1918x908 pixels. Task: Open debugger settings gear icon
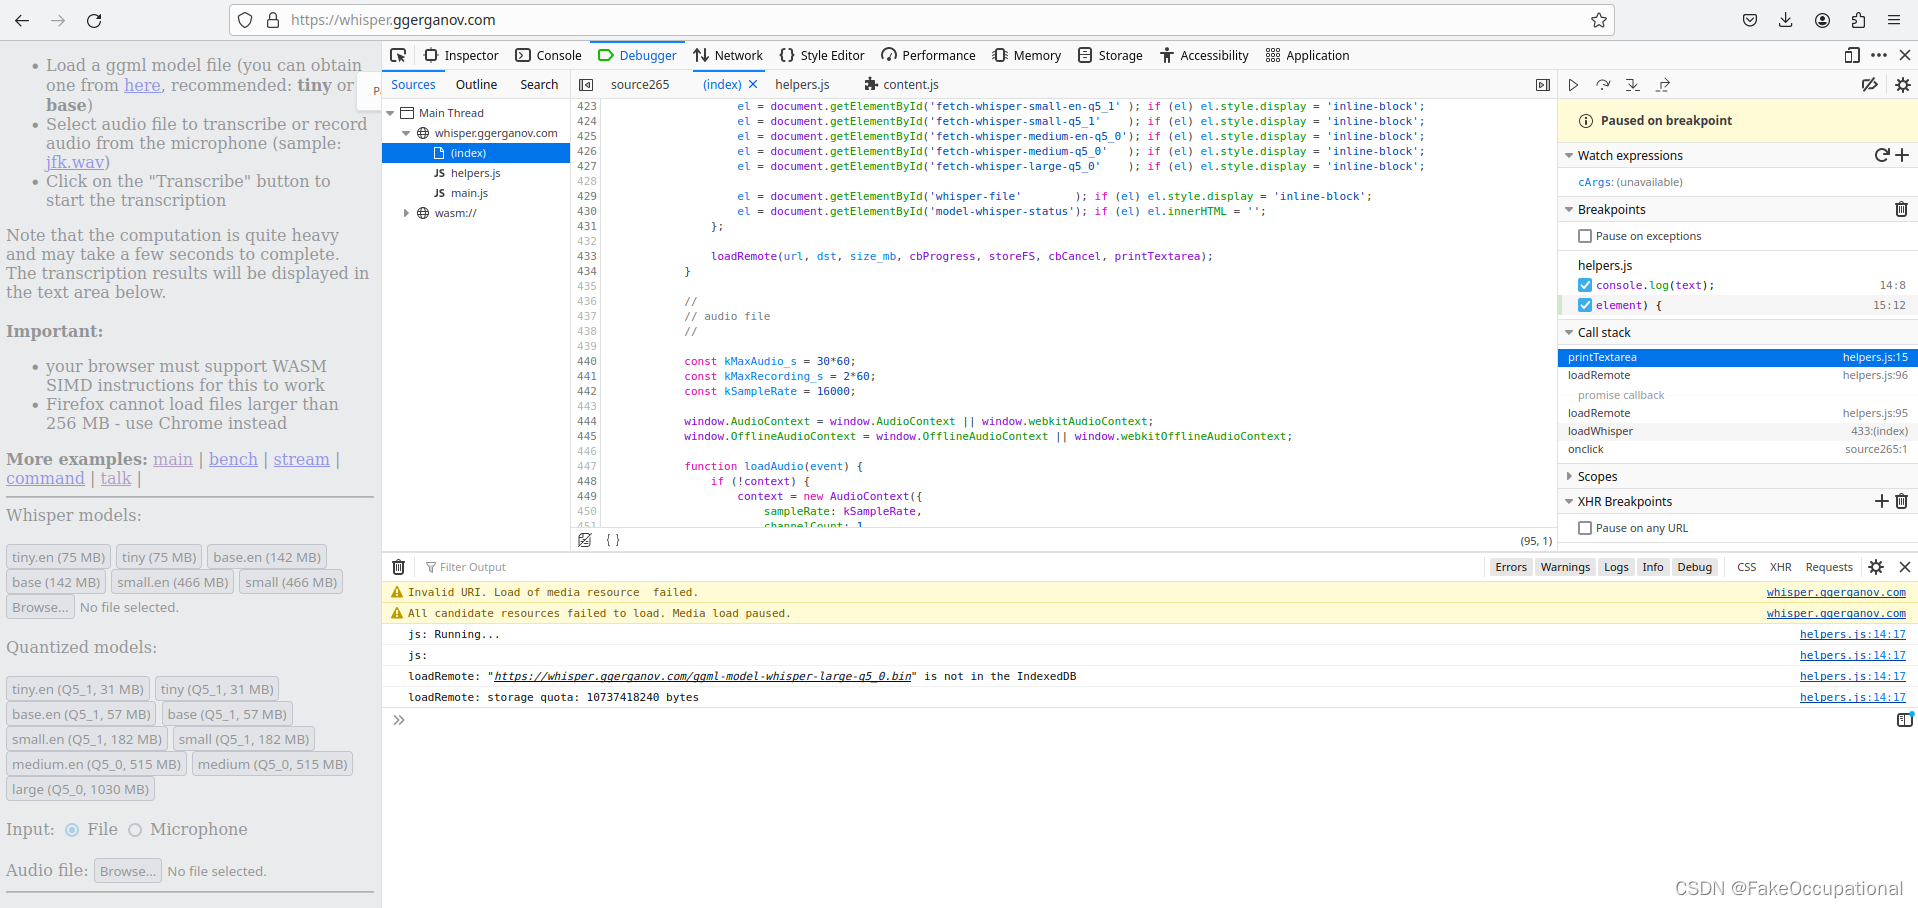(x=1903, y=85)
